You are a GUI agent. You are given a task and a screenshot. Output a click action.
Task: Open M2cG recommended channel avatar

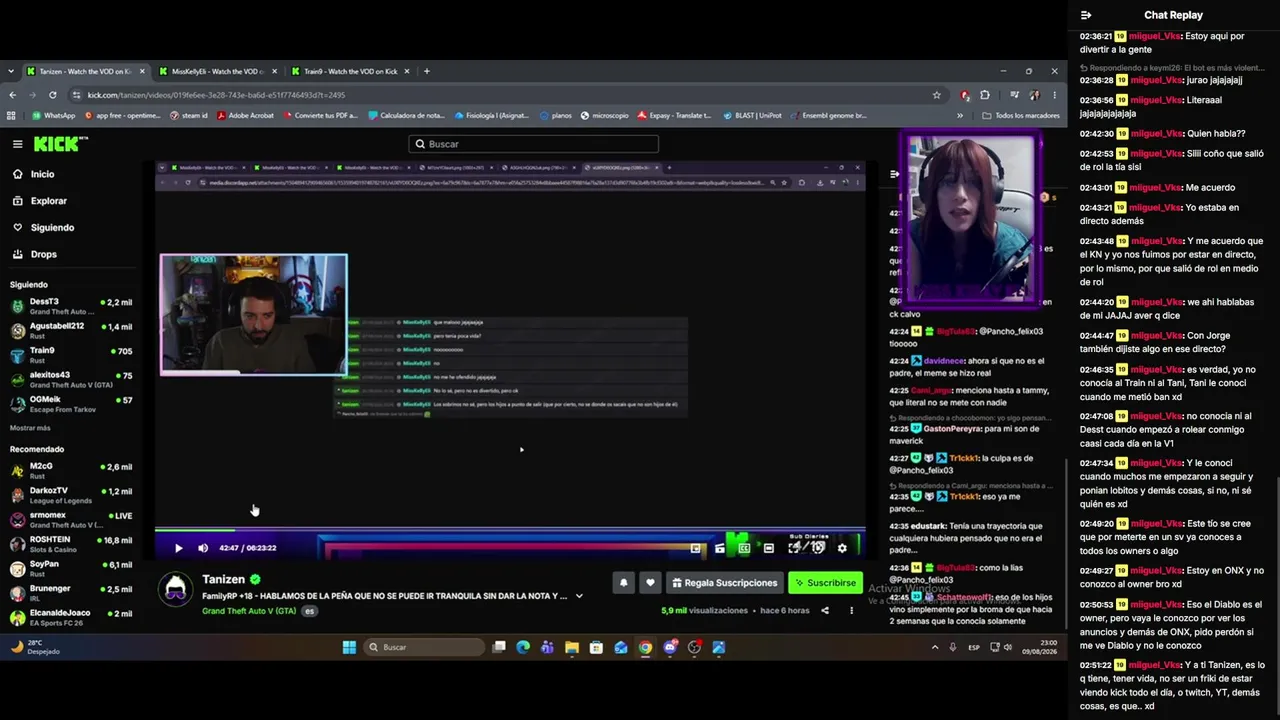17,471
